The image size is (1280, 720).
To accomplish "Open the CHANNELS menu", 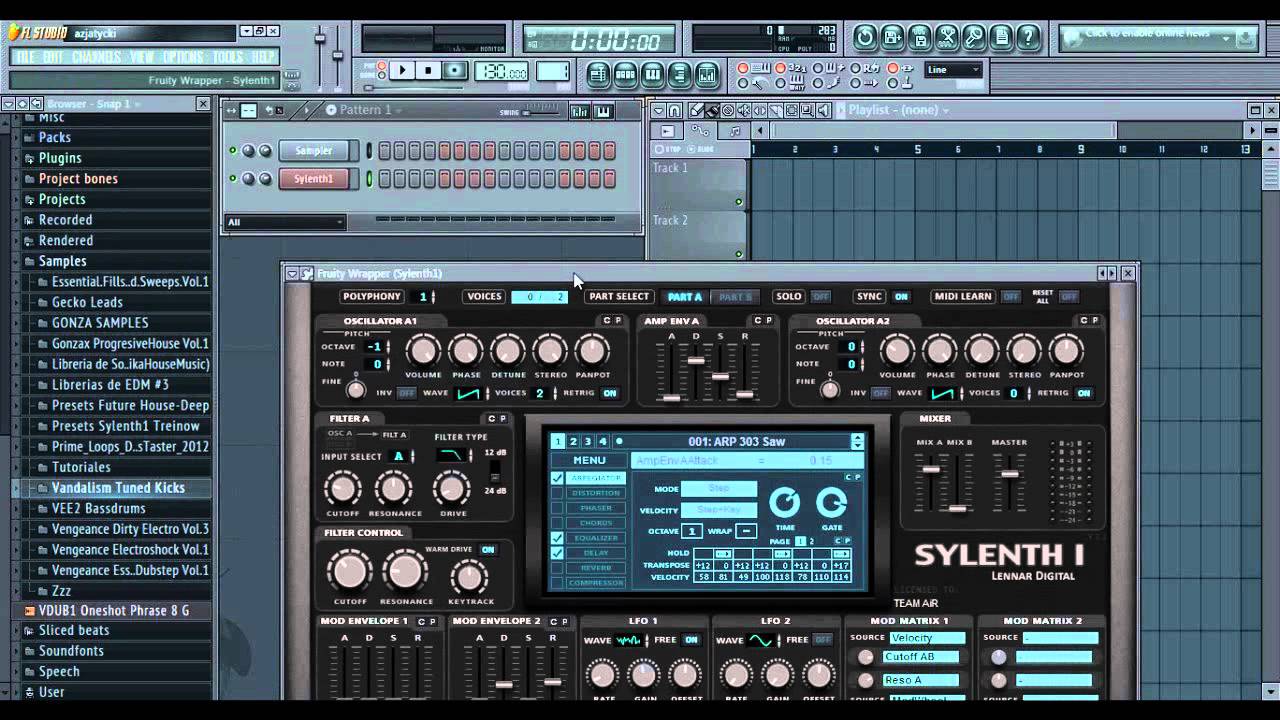I will pyautogui.click(x=96, y=57).
